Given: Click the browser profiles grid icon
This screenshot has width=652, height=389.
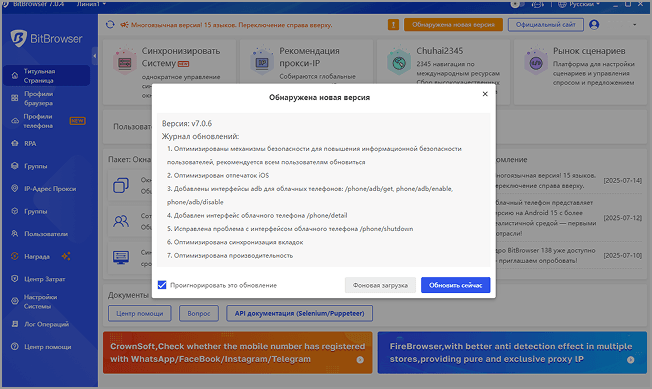Looking at the screenshot, I should point(15,98).
